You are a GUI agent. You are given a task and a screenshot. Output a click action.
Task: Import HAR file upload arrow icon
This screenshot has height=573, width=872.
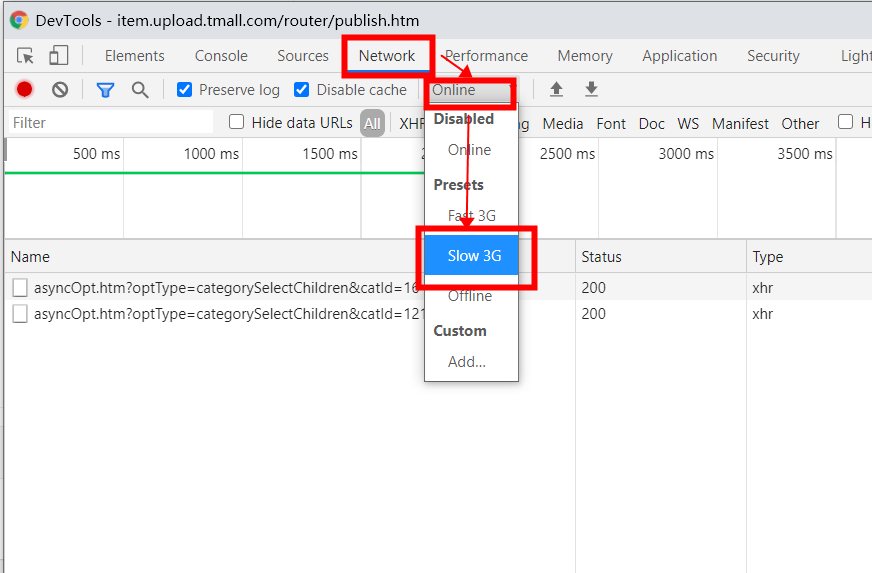click(556, 89)
